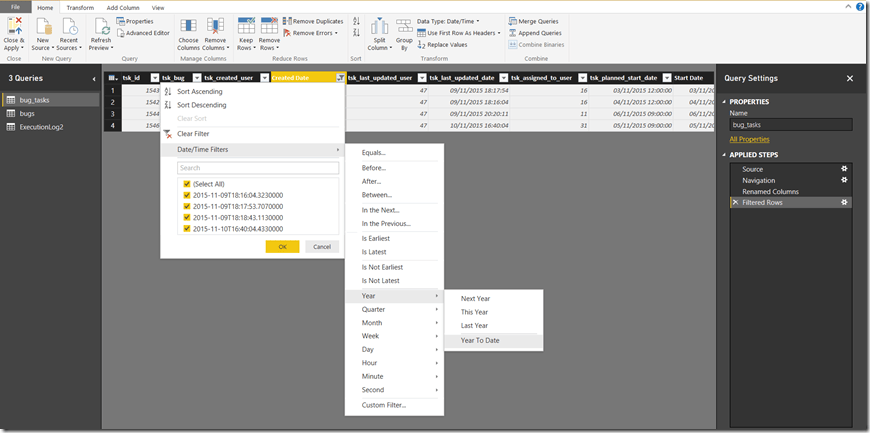
Task: Switch to the Transform ribbon tab
Action: (x=80, y=8)
